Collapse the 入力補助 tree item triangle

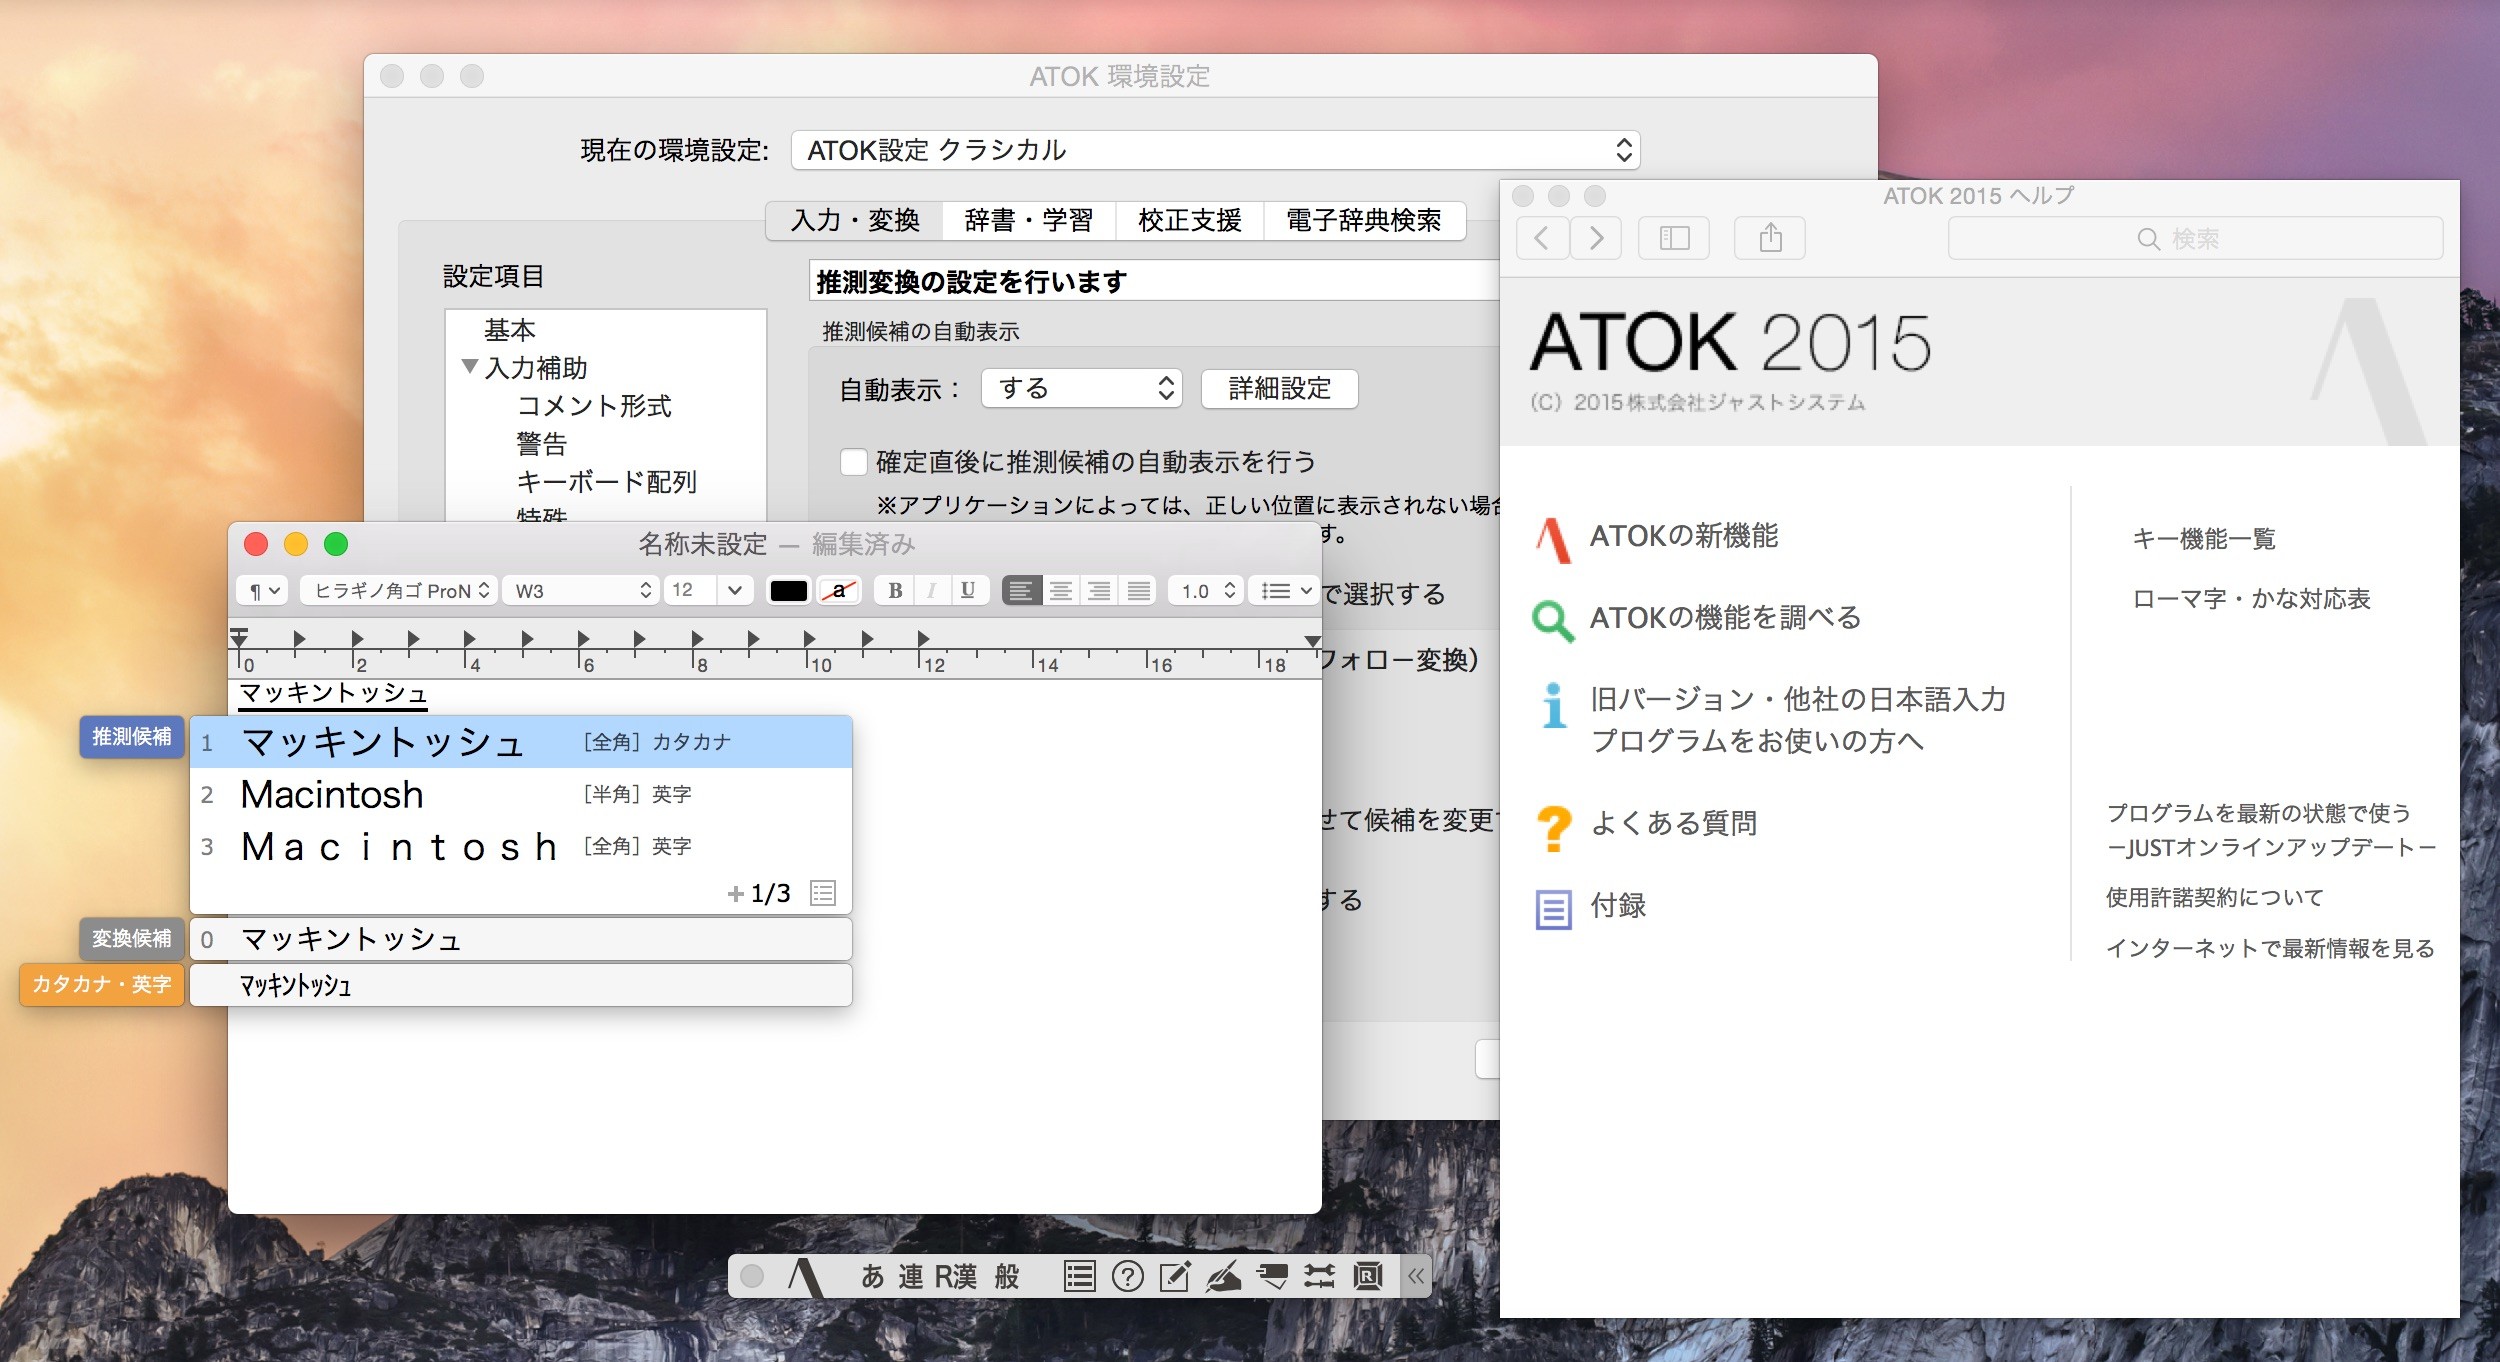[469, 367]
